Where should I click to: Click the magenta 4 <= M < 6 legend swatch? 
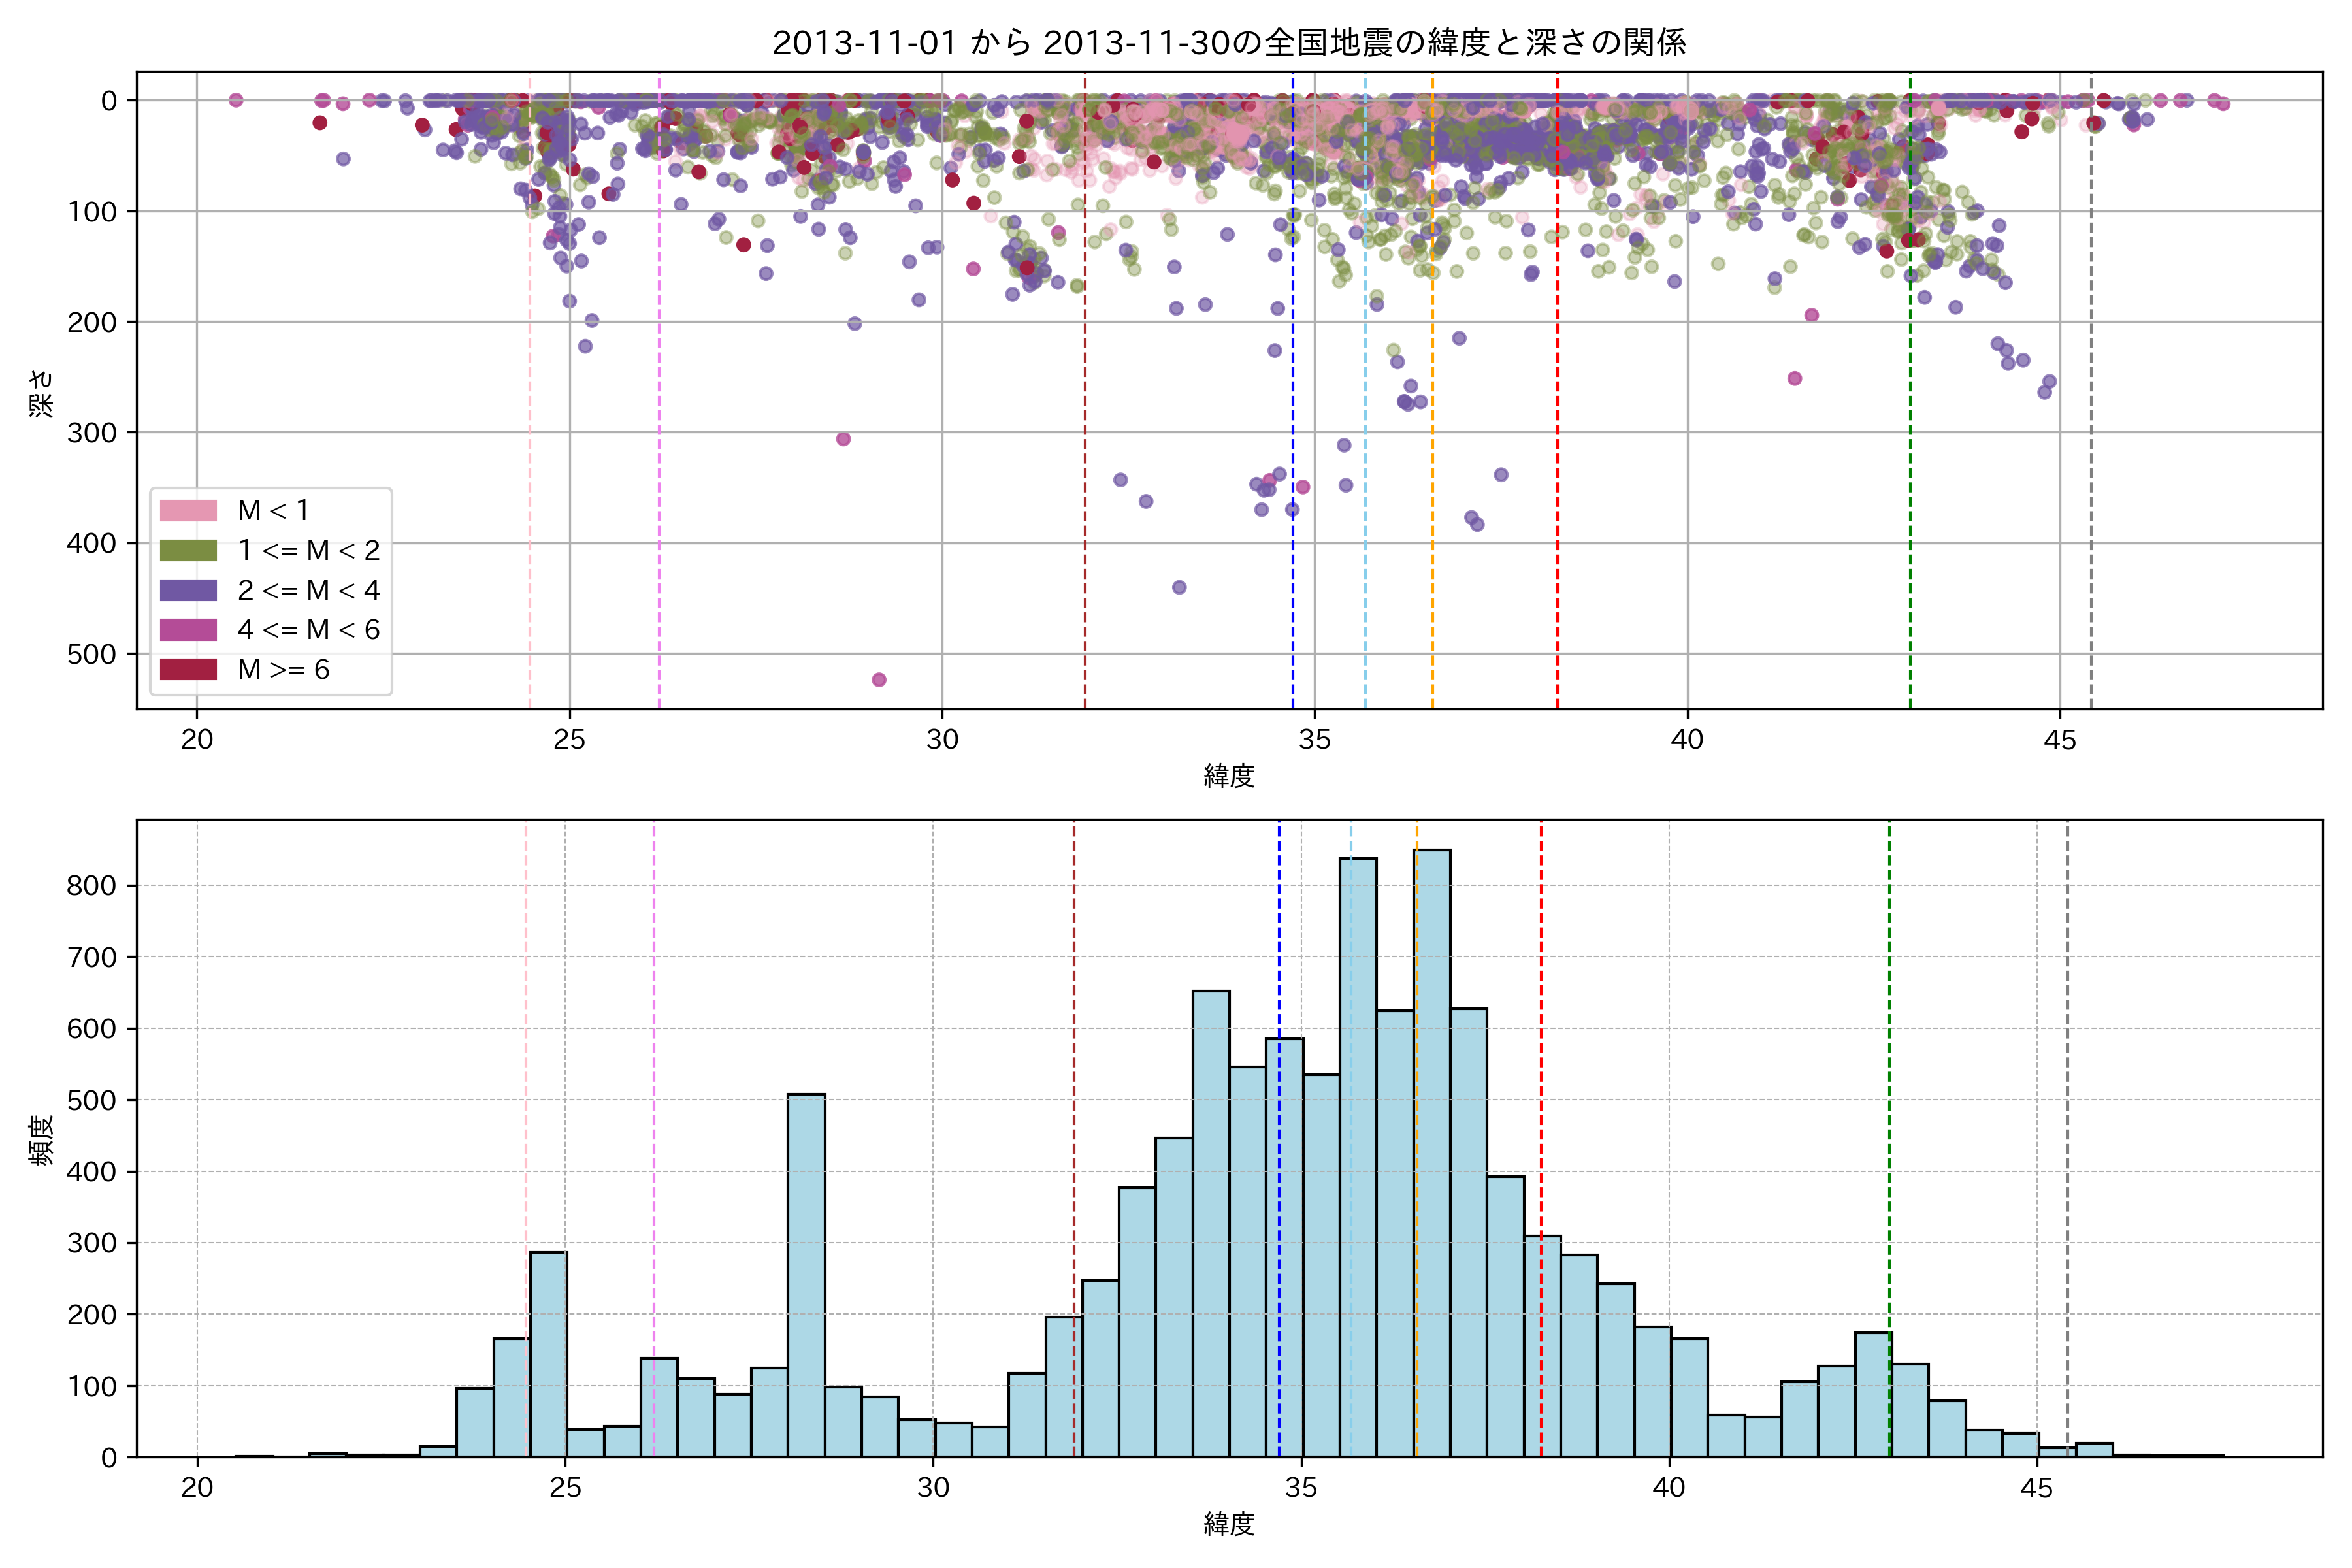click(188, 629)
